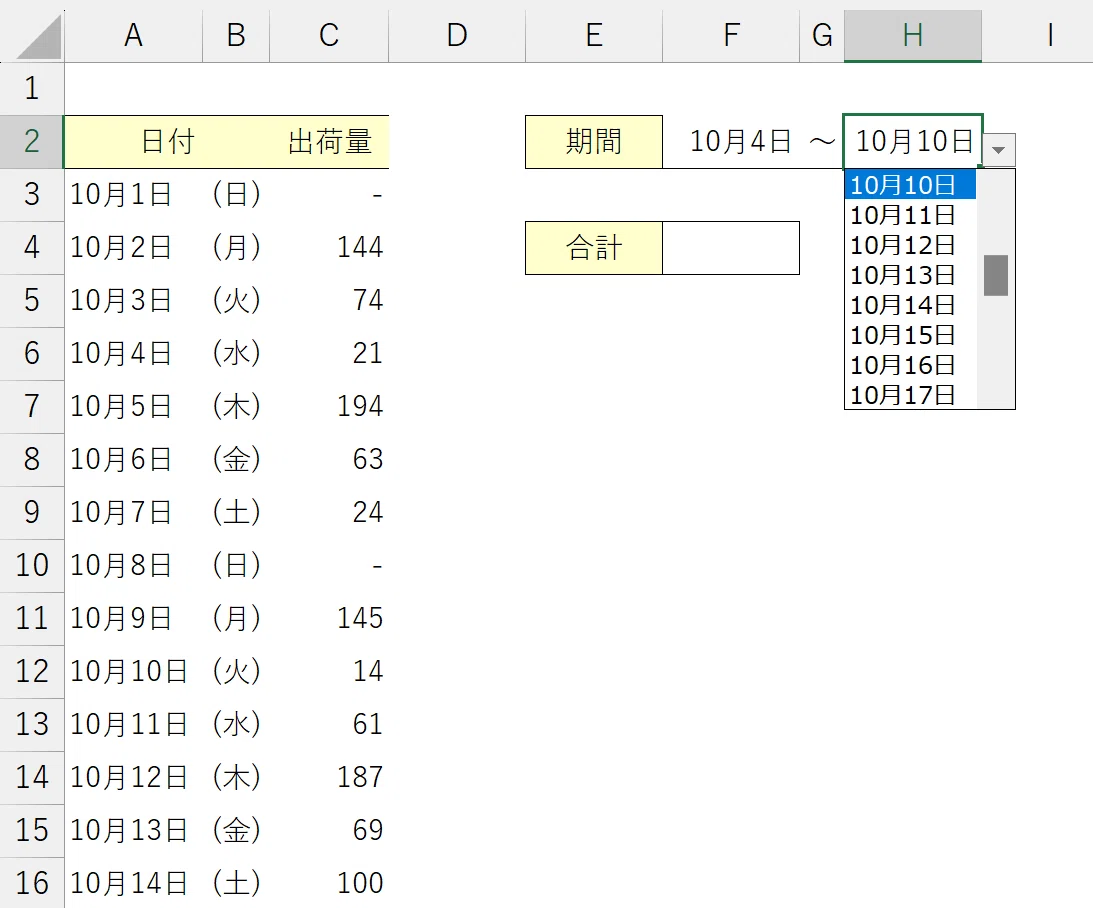The image size is (1093, 908).
Task: Click the 出荷量 header cell
Action: [329, 142]
